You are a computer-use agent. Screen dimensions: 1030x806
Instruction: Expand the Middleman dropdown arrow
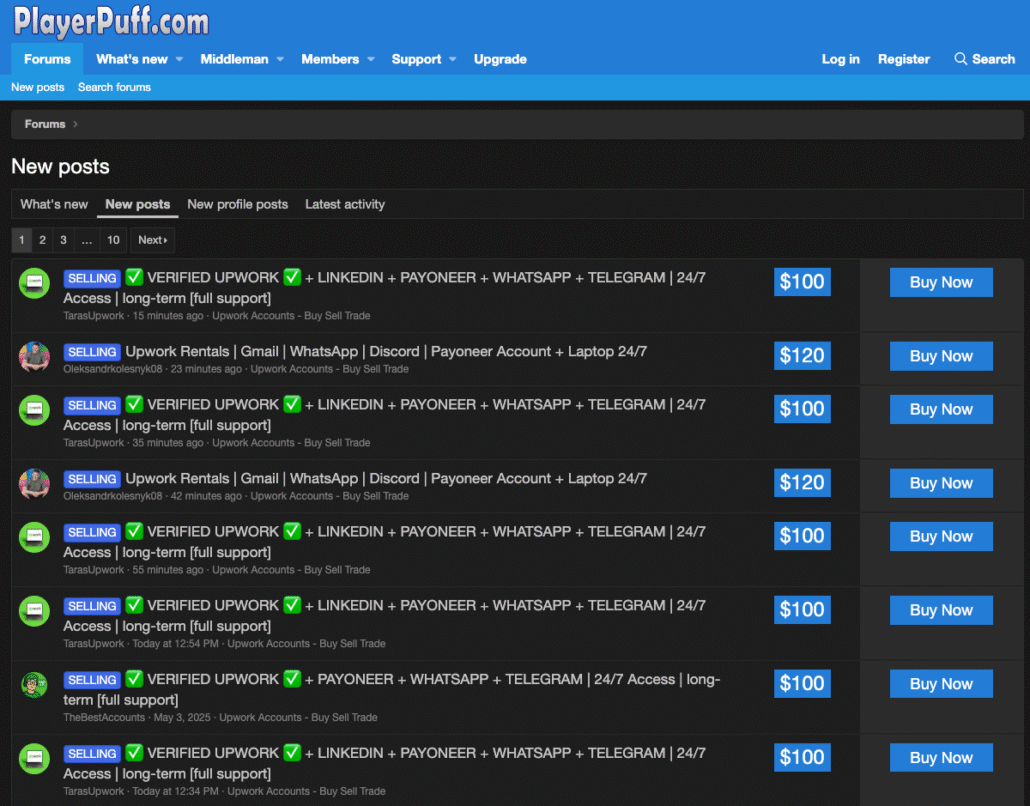coord(280,59)
